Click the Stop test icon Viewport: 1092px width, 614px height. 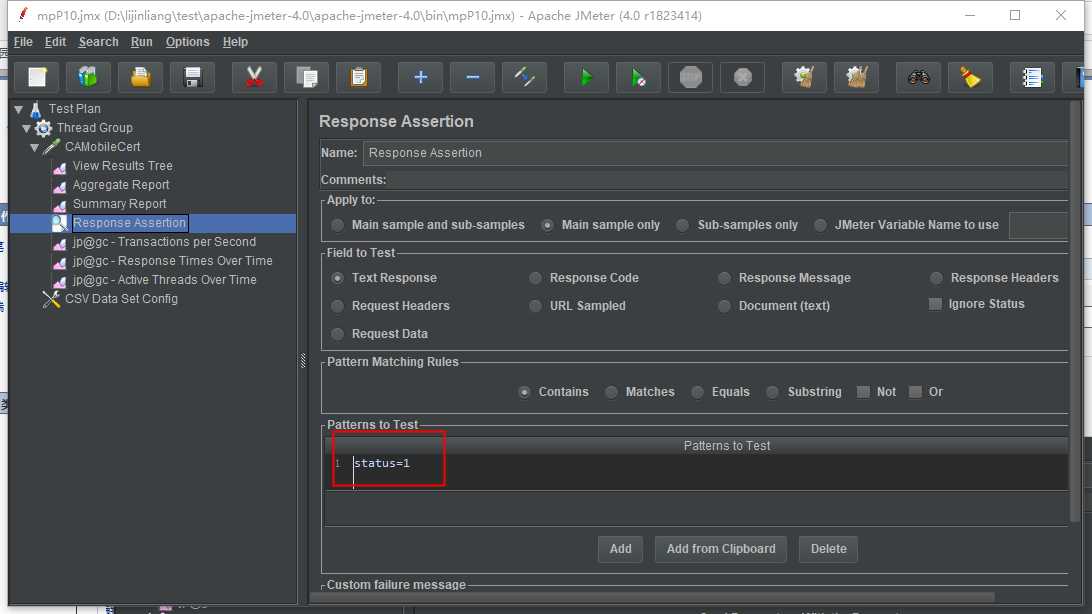pos(690,77)
